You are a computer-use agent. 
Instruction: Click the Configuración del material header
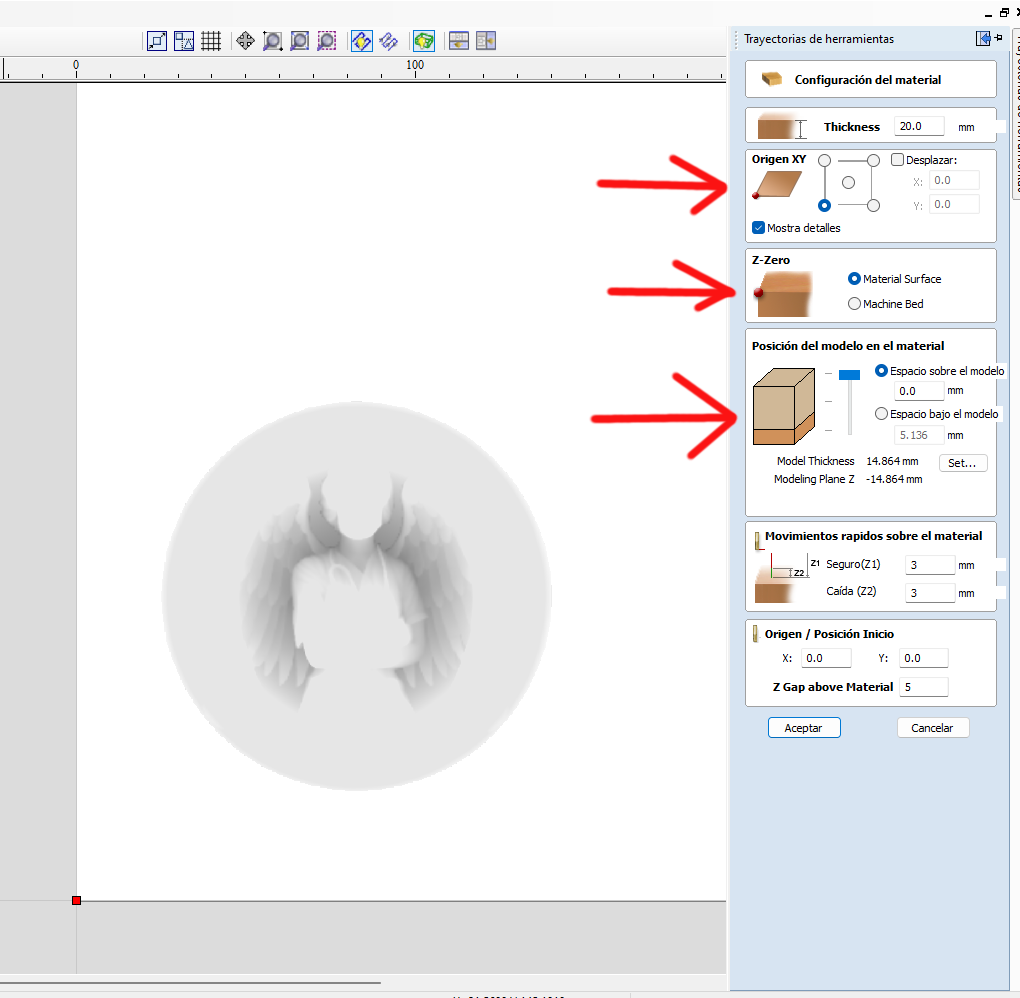tap(870, 79)
